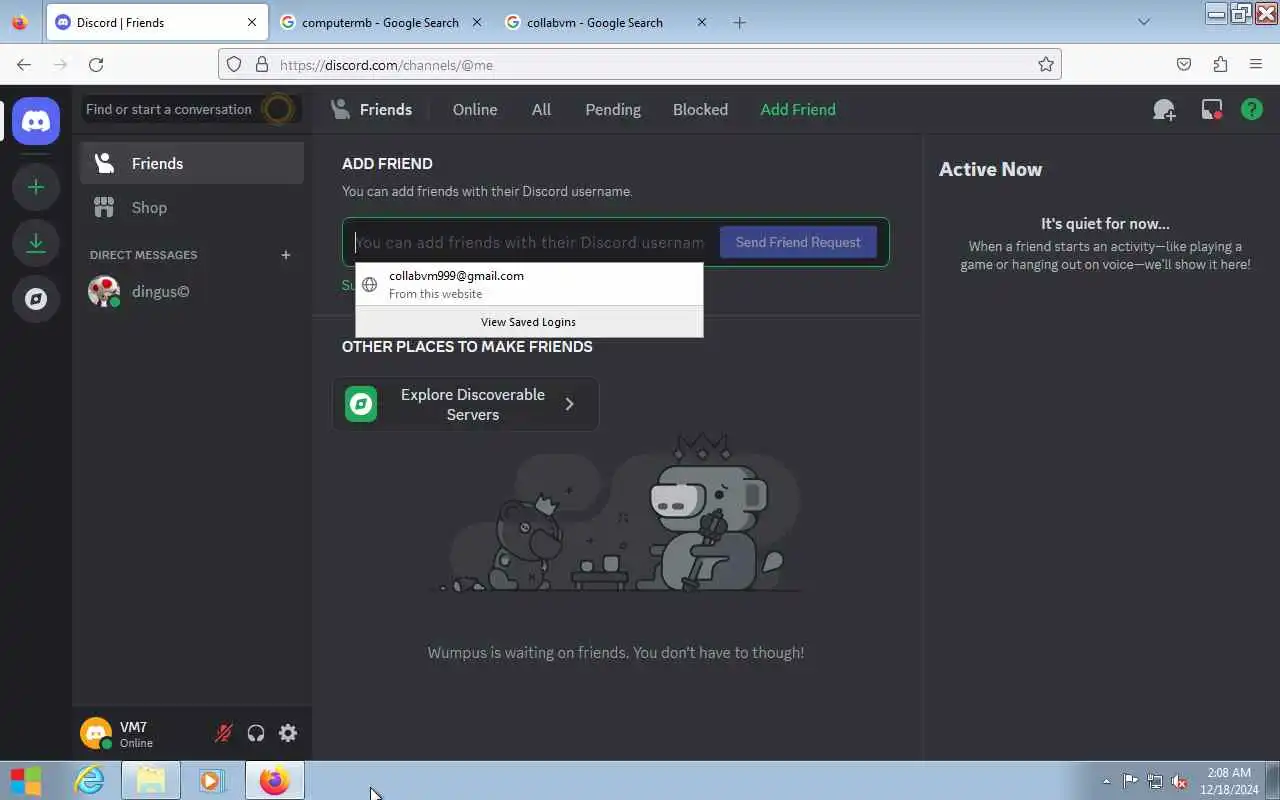1280x800 pixels.
Task: Choose saved login collabvm999@gmail.com
Action: point(529,284)
